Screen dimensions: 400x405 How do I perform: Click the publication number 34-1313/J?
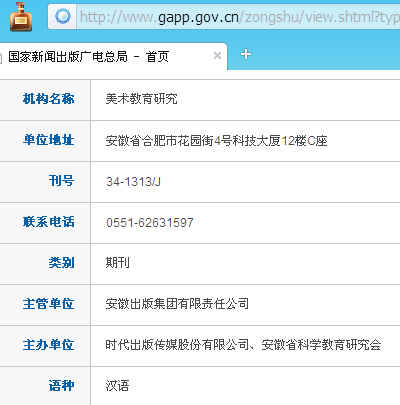[x=133, y=182]
